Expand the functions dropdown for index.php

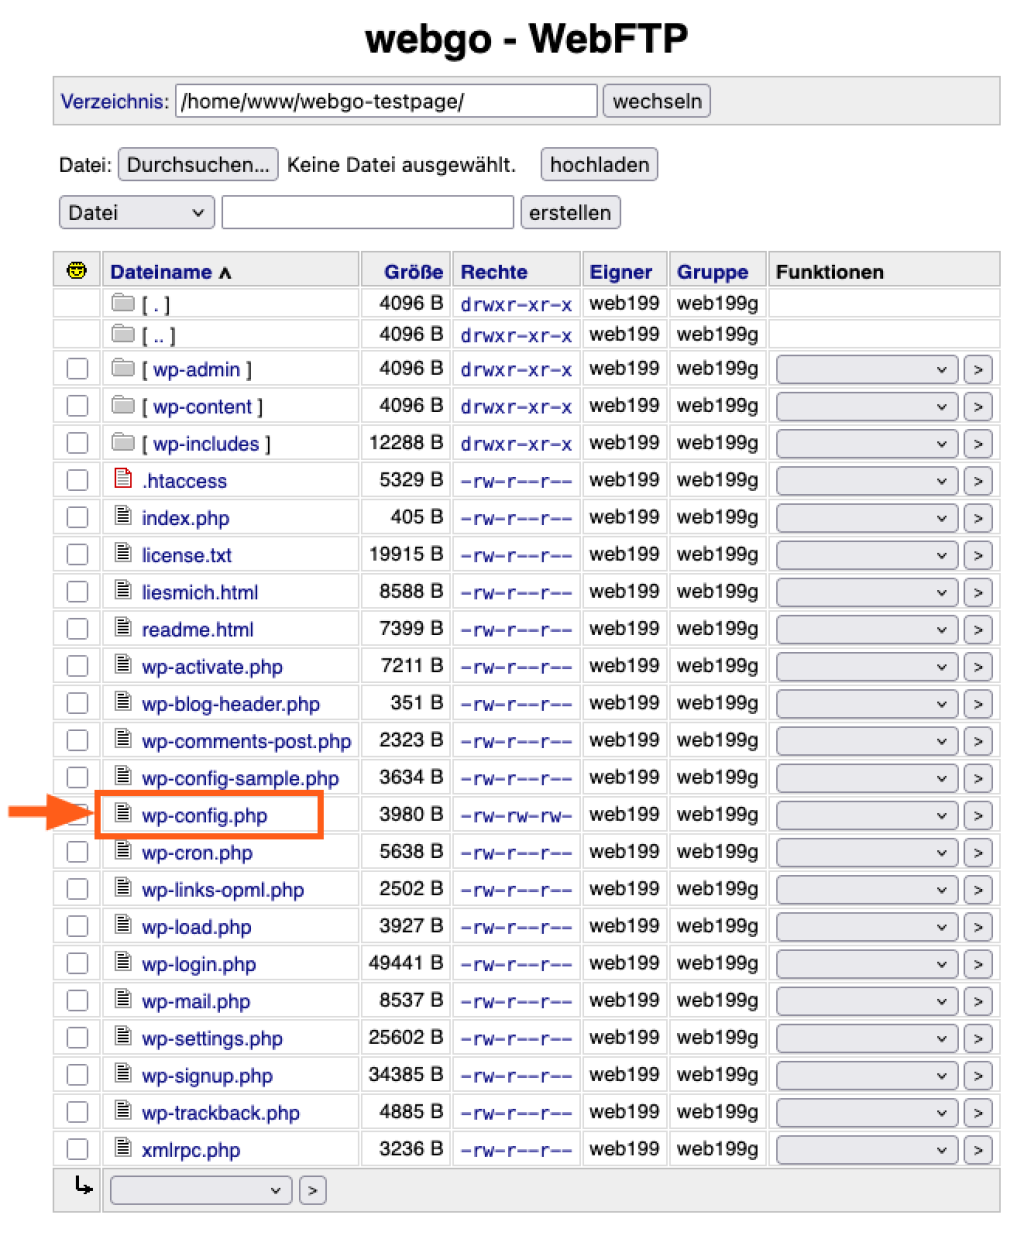point(866,518)
